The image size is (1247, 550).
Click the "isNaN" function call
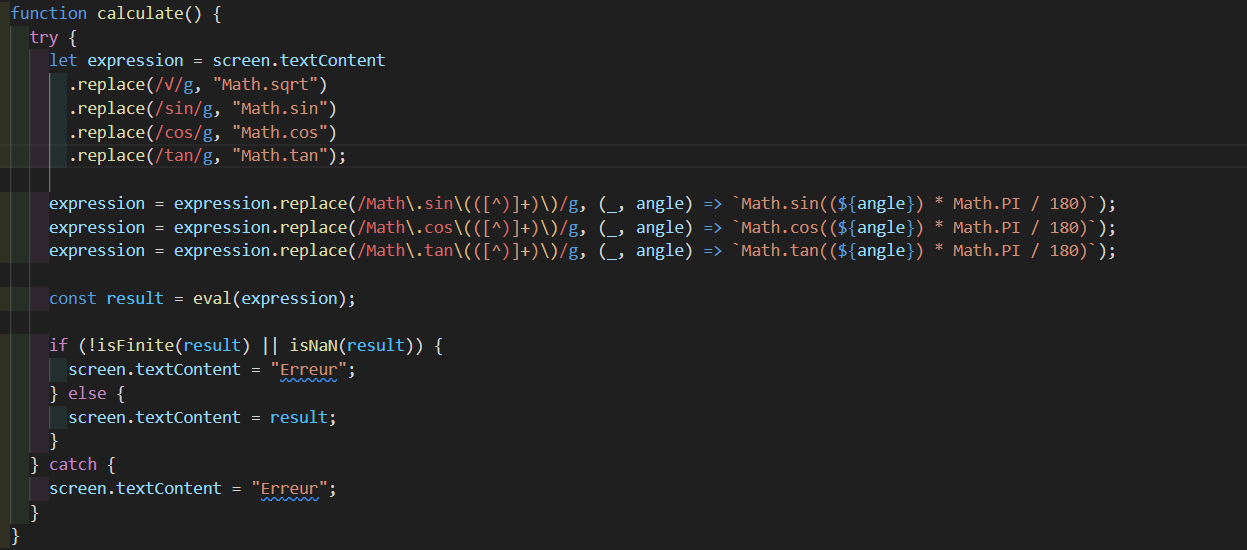click(x=313, y=346)
